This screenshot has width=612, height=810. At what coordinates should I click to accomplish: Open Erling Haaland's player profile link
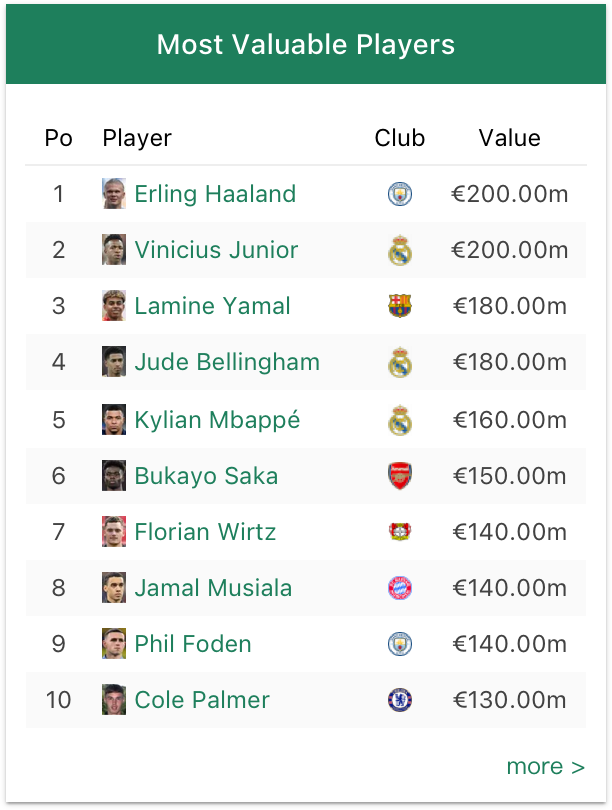pos(215,194)
